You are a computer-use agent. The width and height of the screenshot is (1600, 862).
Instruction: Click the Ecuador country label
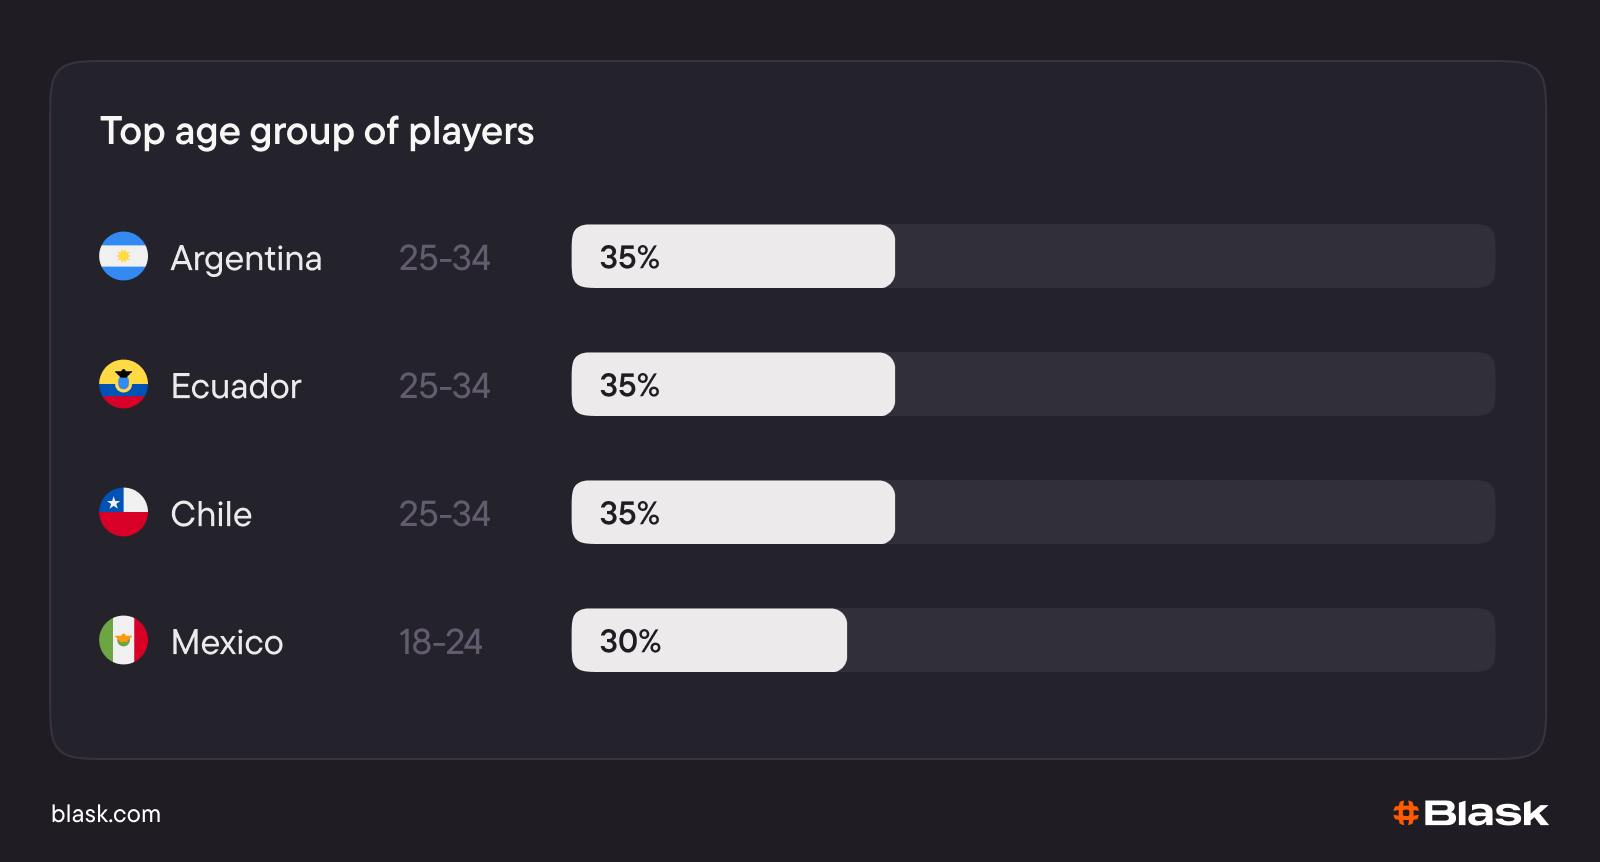point(236,386)
